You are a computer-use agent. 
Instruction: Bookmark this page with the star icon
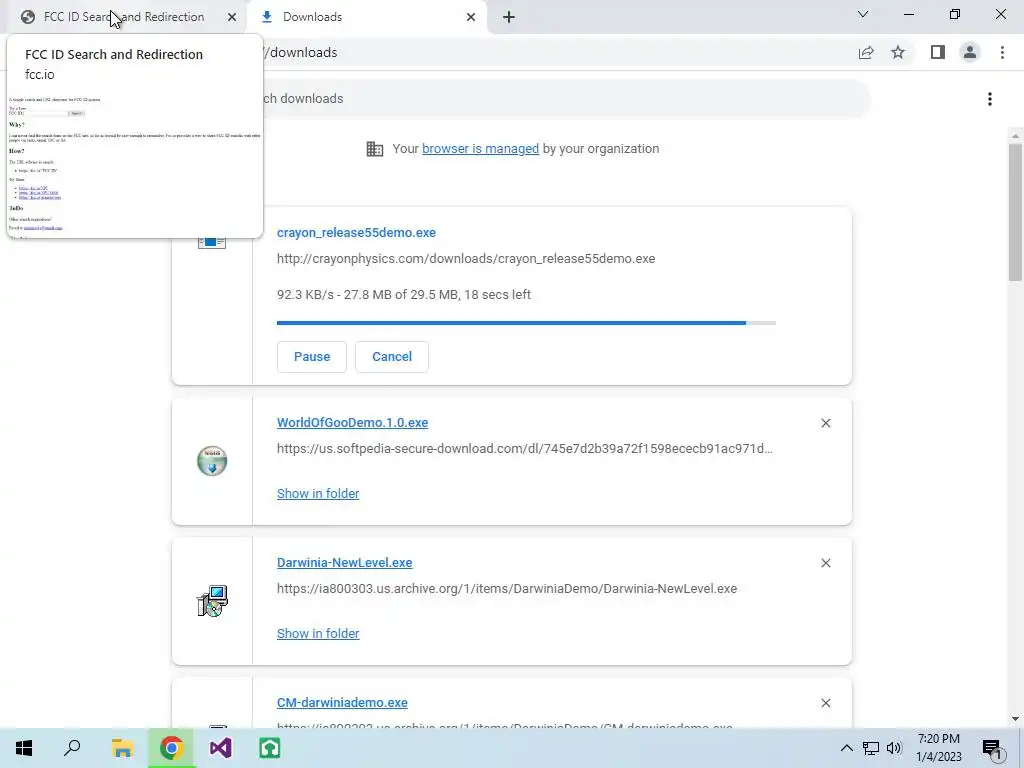click(898, 52)
